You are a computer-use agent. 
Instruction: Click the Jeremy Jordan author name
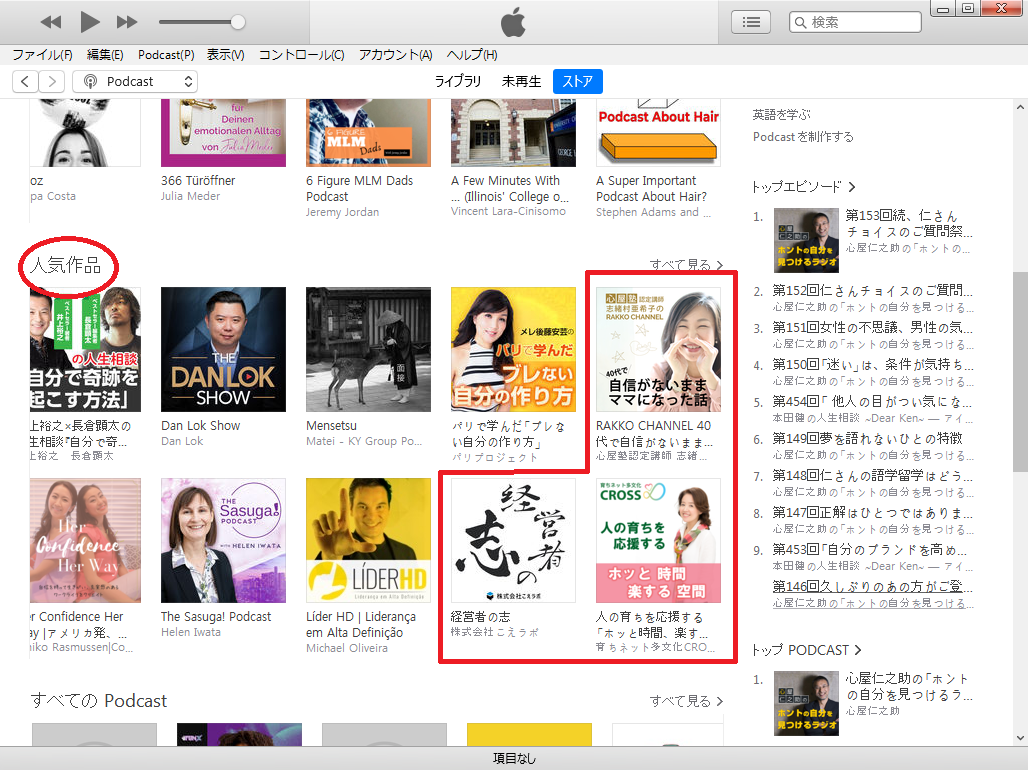(x=342, y=212)
